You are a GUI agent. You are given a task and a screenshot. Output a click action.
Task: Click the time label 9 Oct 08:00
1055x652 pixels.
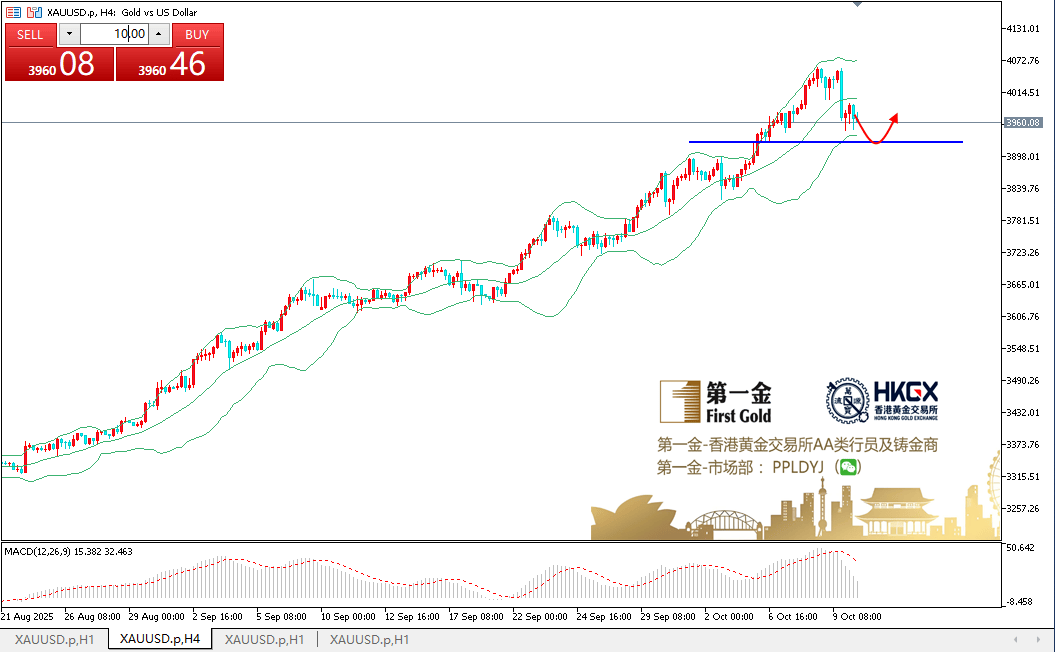click(857, 616)
